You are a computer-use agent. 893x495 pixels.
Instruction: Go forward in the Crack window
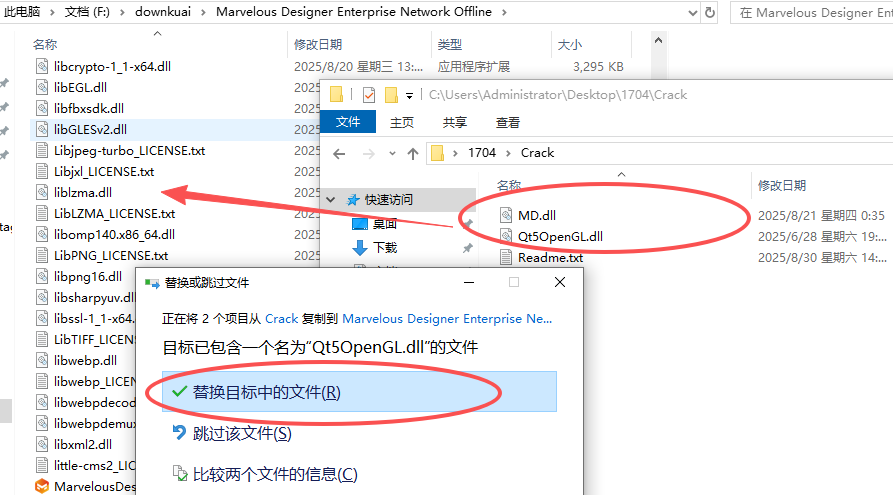[368, 153]
